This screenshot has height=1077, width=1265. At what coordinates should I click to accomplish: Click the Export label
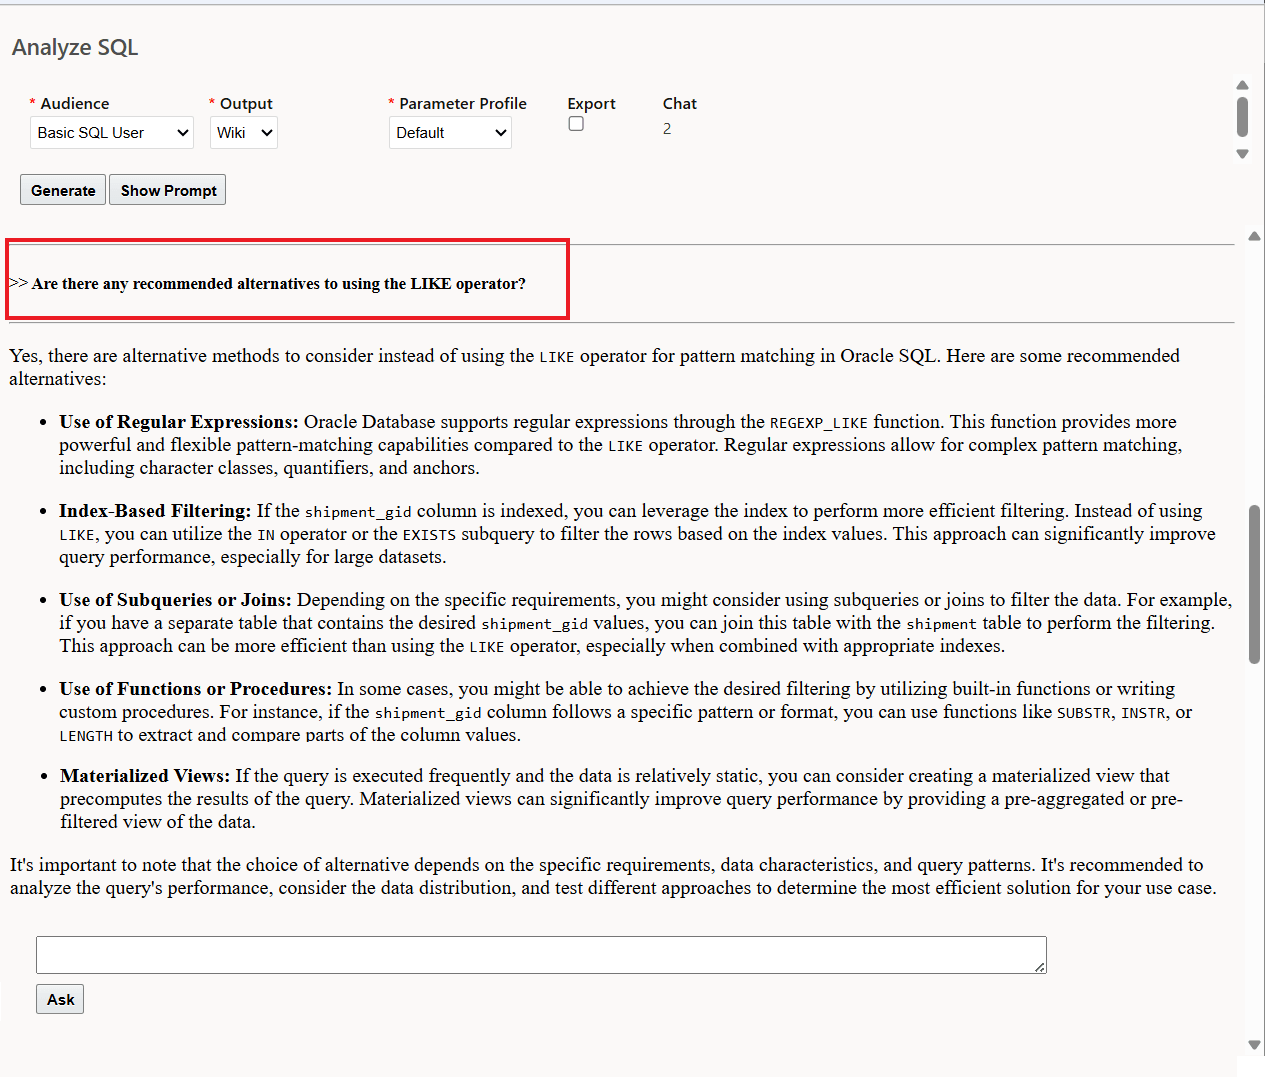click(x=591, y=103)
